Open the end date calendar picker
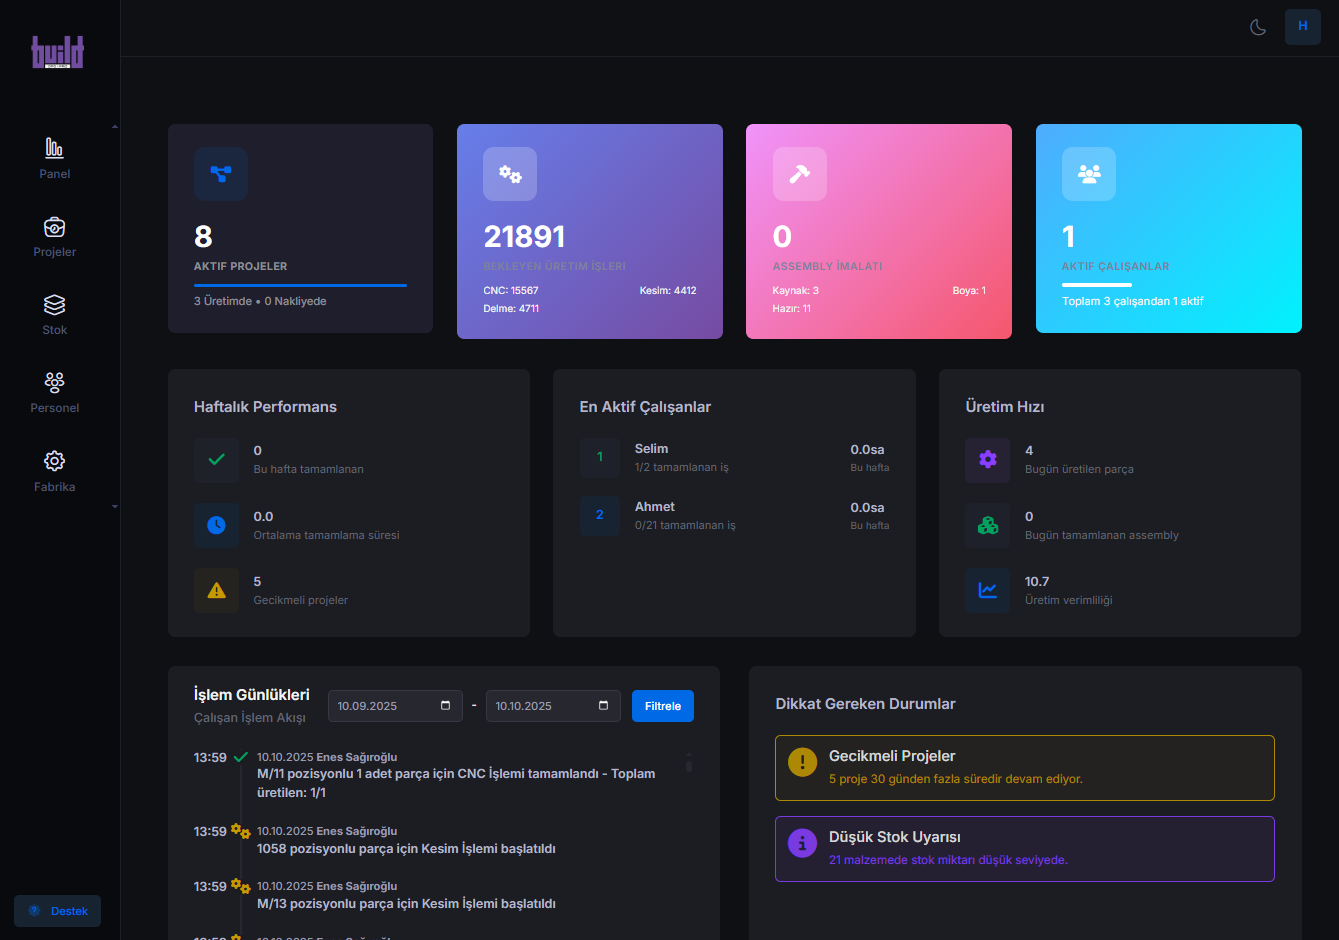 (603, 705)
